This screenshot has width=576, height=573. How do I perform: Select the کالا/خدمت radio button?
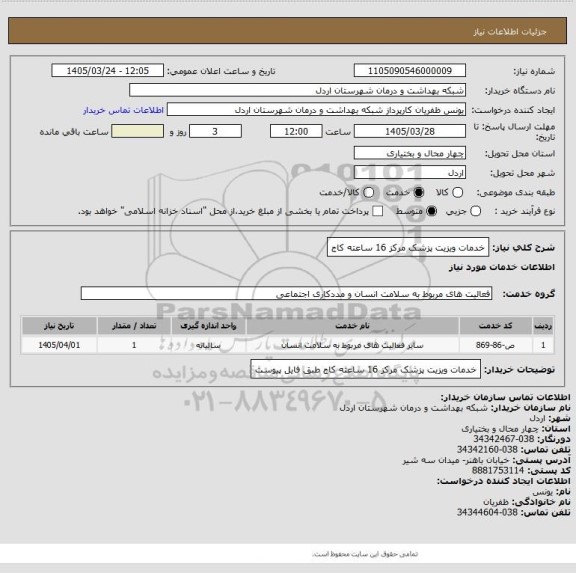click(x=368, y=192)
